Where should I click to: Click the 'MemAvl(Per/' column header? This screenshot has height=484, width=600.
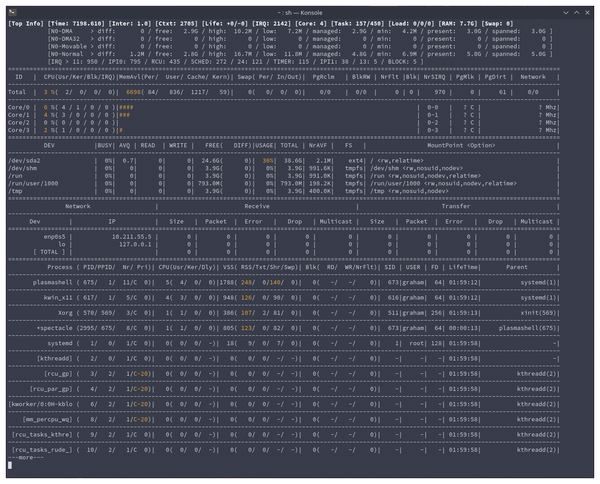click(139, 77)
